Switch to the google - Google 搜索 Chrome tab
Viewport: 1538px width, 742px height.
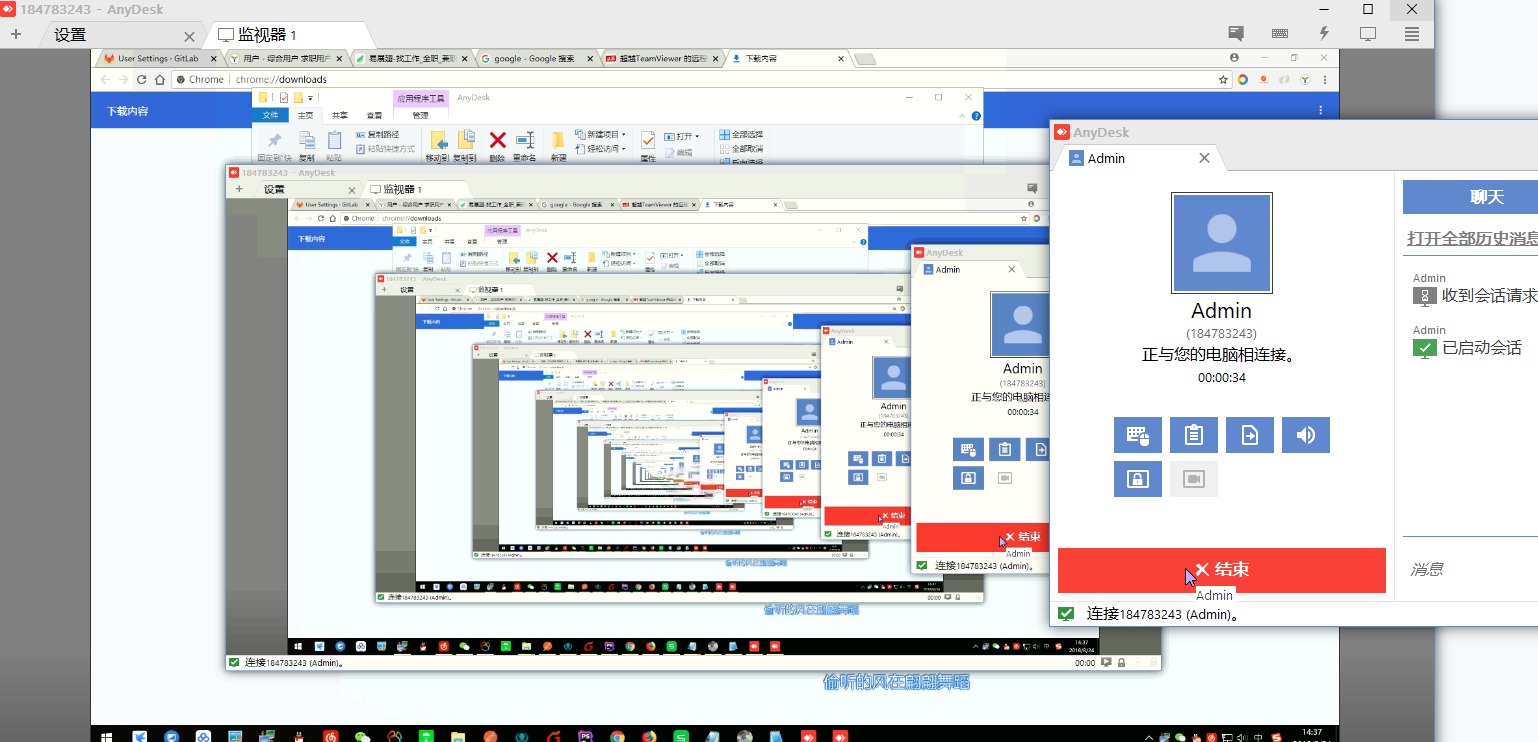pyautogui.click(x=536, y=59)
